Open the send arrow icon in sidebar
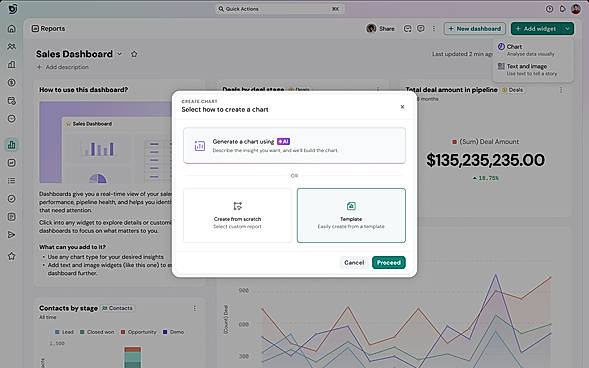 [x=12, y=235]
